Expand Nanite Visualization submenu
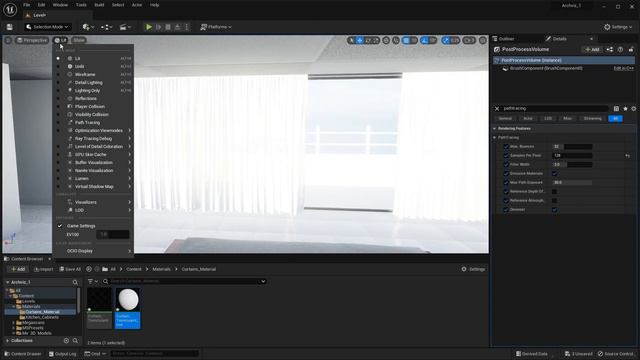This screenshot has width=640, height=360. (93, 171)
